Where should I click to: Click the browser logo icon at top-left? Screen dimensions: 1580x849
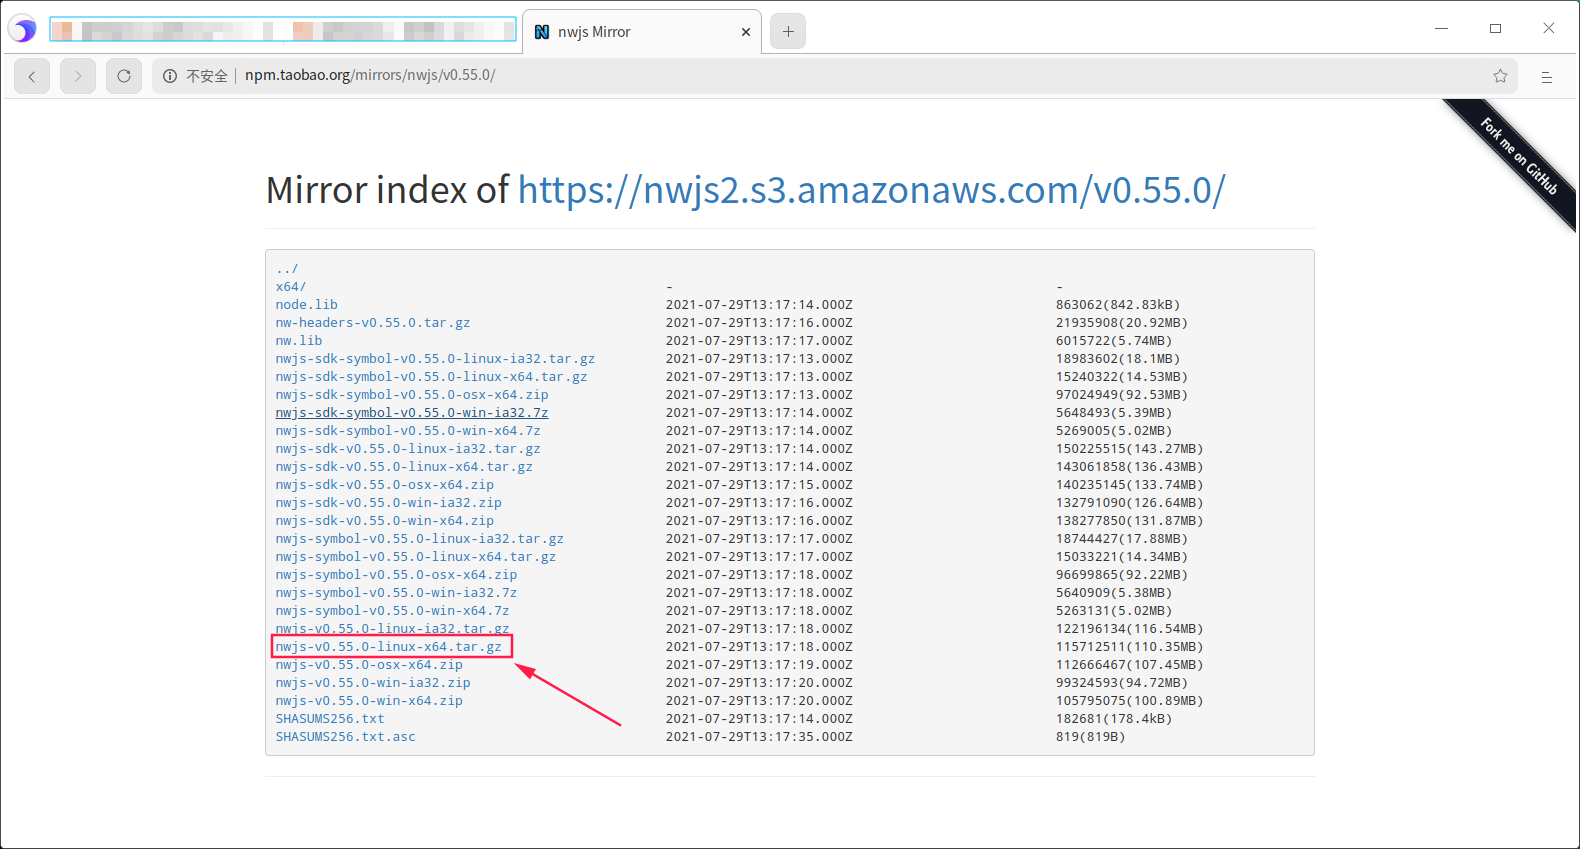click(23, 30)
